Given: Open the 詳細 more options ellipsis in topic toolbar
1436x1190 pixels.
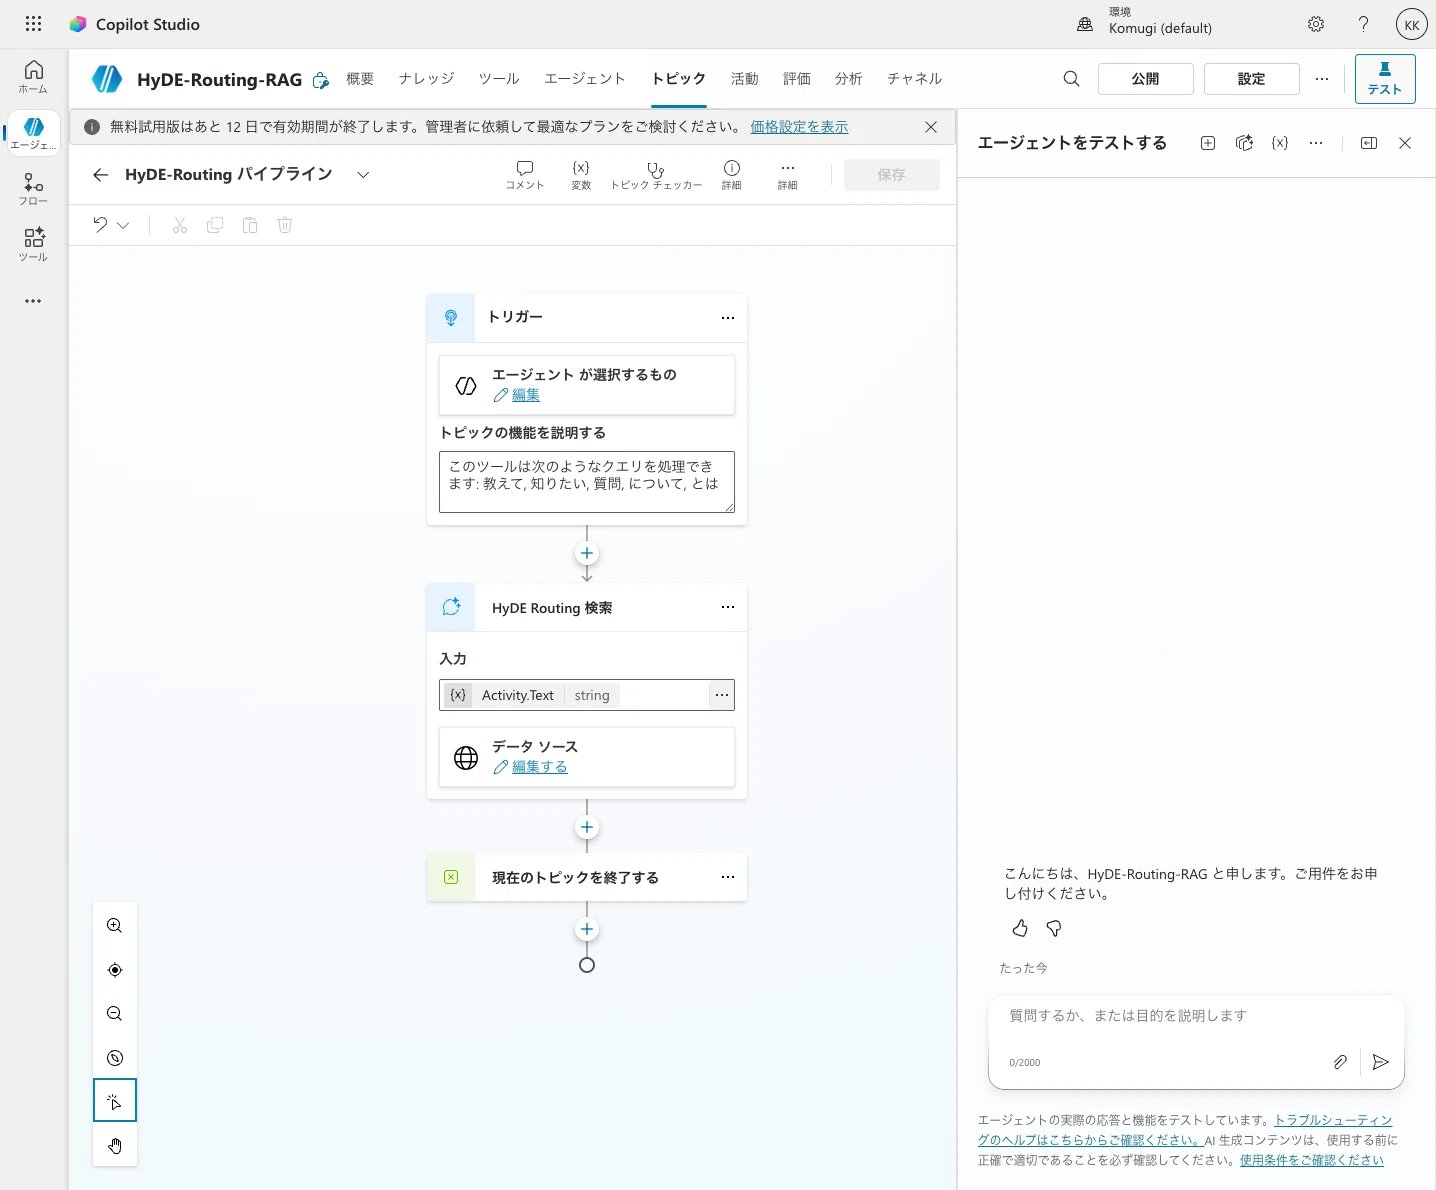Looking at the screenshot, I should point(788,174).
